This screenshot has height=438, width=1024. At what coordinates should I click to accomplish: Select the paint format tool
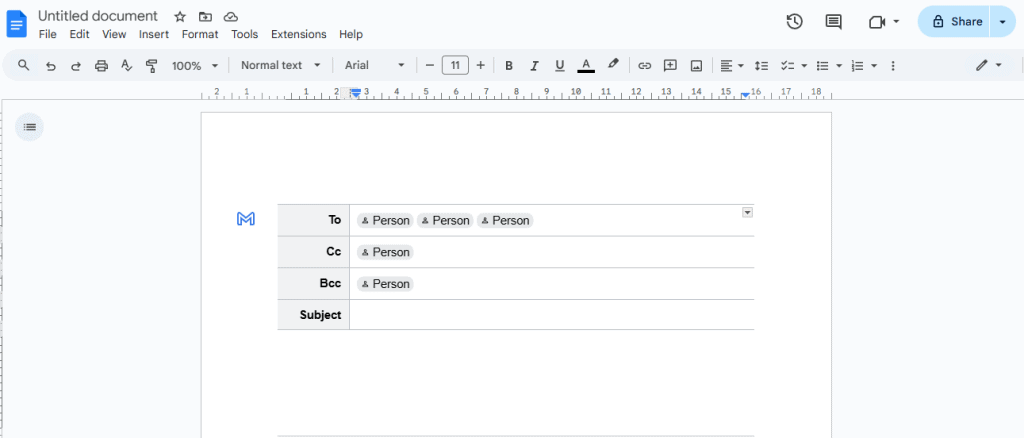click(x=152, y=66)
